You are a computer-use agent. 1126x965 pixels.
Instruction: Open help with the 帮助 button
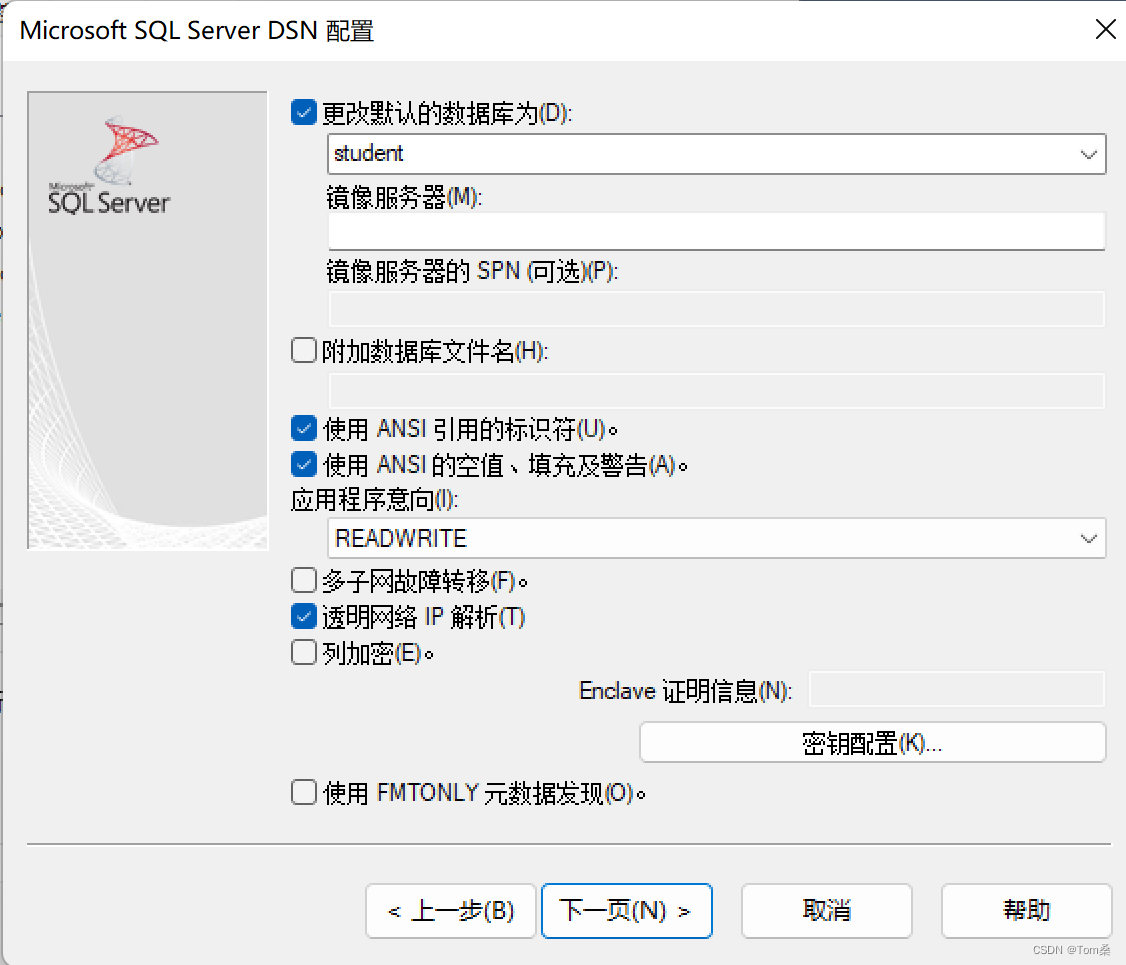coord(1027,910)
